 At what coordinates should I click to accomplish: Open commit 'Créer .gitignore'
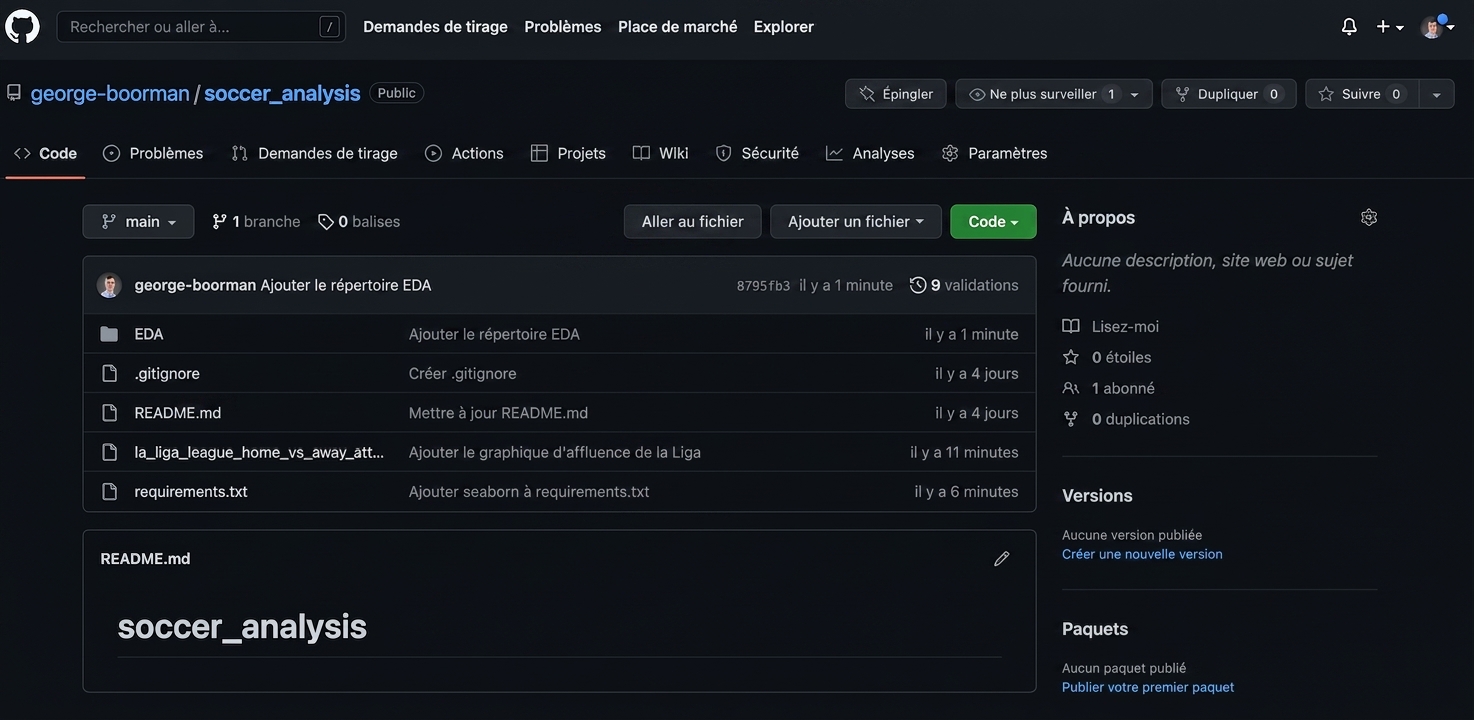tap(463, 373)
